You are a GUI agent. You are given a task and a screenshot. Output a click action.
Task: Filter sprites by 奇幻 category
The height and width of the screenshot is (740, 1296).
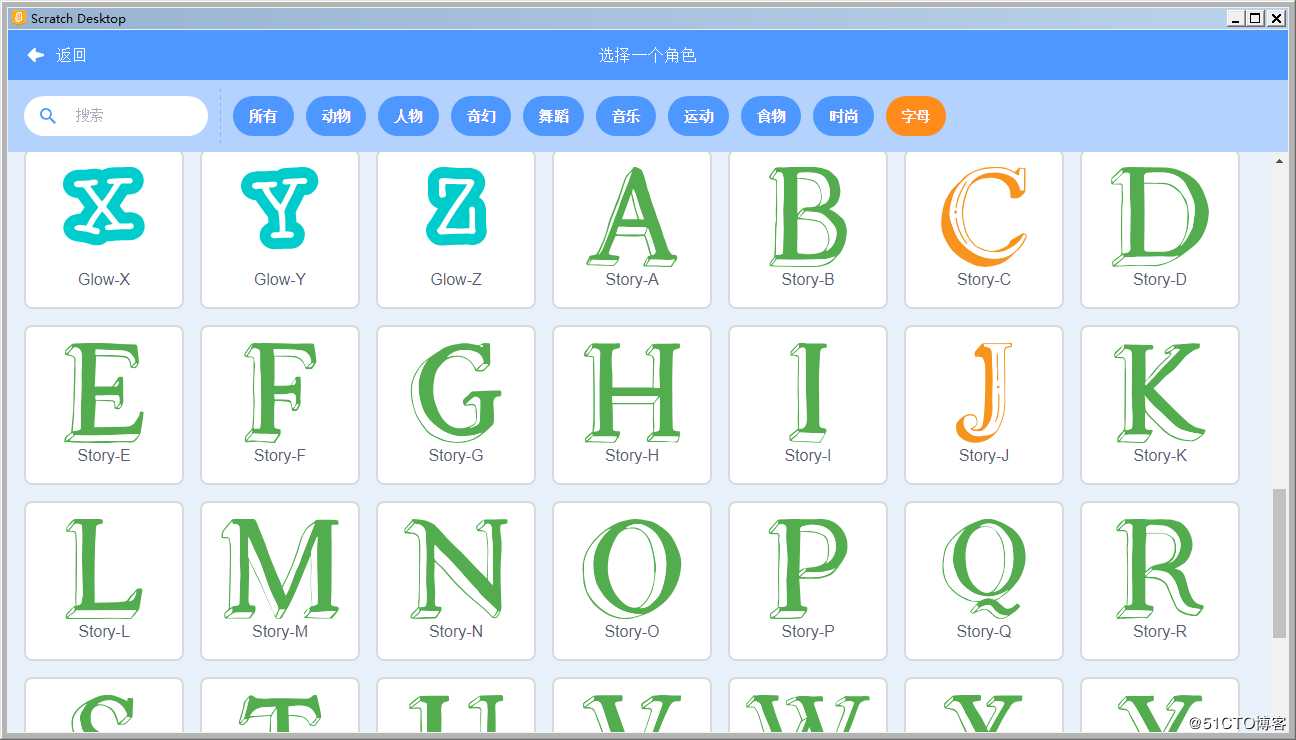tap(481, 116)
